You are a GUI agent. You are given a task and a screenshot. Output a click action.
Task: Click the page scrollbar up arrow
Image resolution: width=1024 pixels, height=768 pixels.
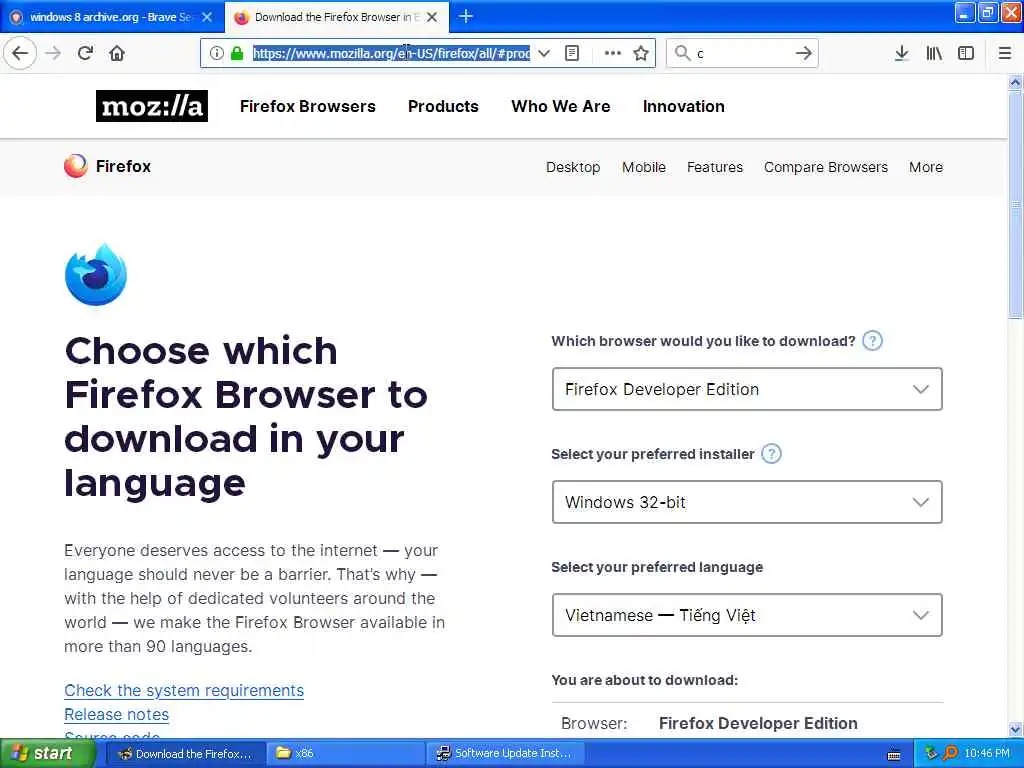(x=1015, y=82)
